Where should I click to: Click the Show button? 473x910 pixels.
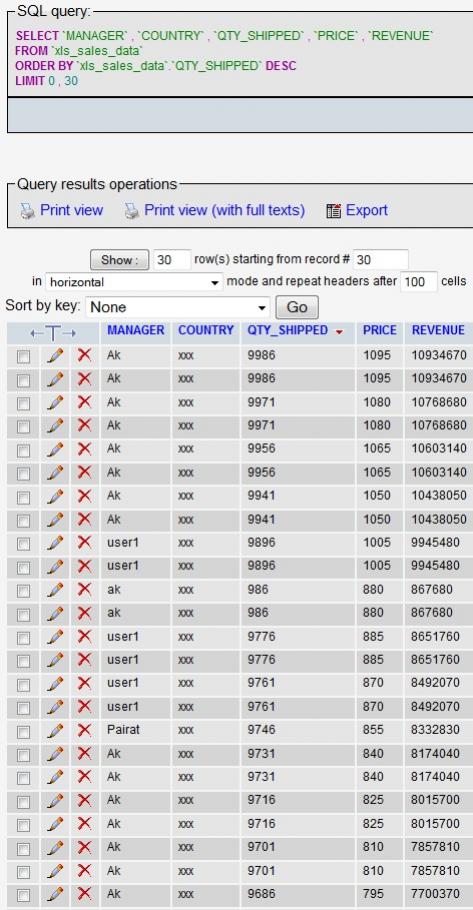[x=120, y=260]
